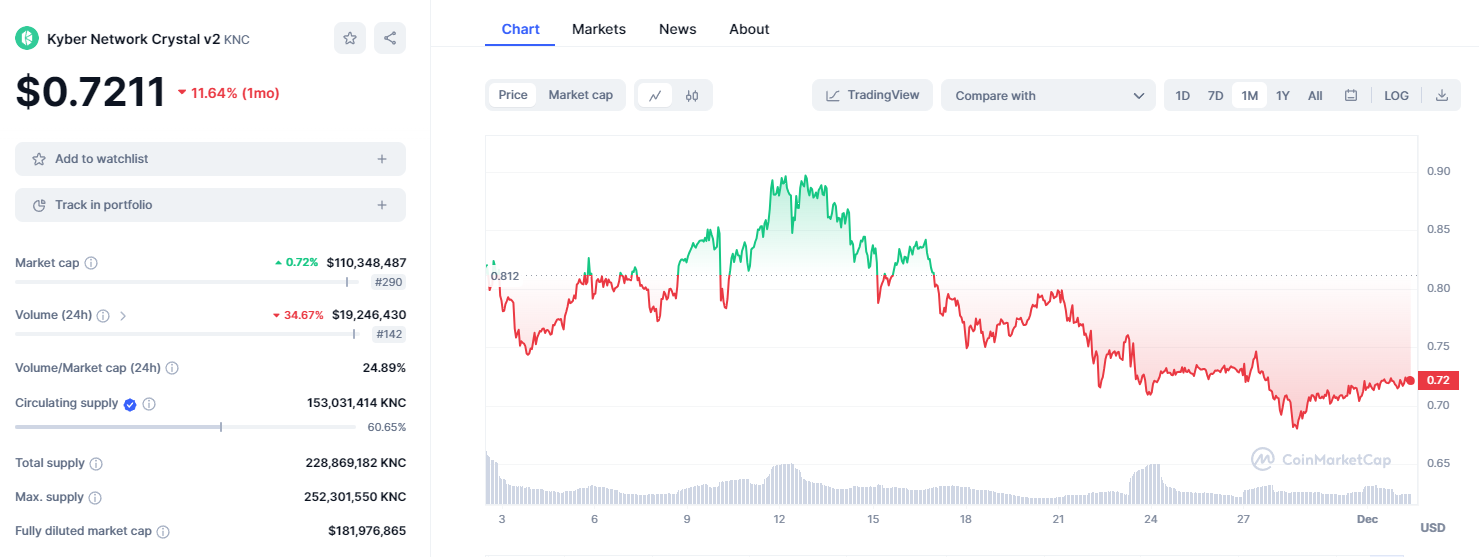Toggle LOG scale on chart
This screenshot has height=557, width=1479.
(x=1396, y=96)
